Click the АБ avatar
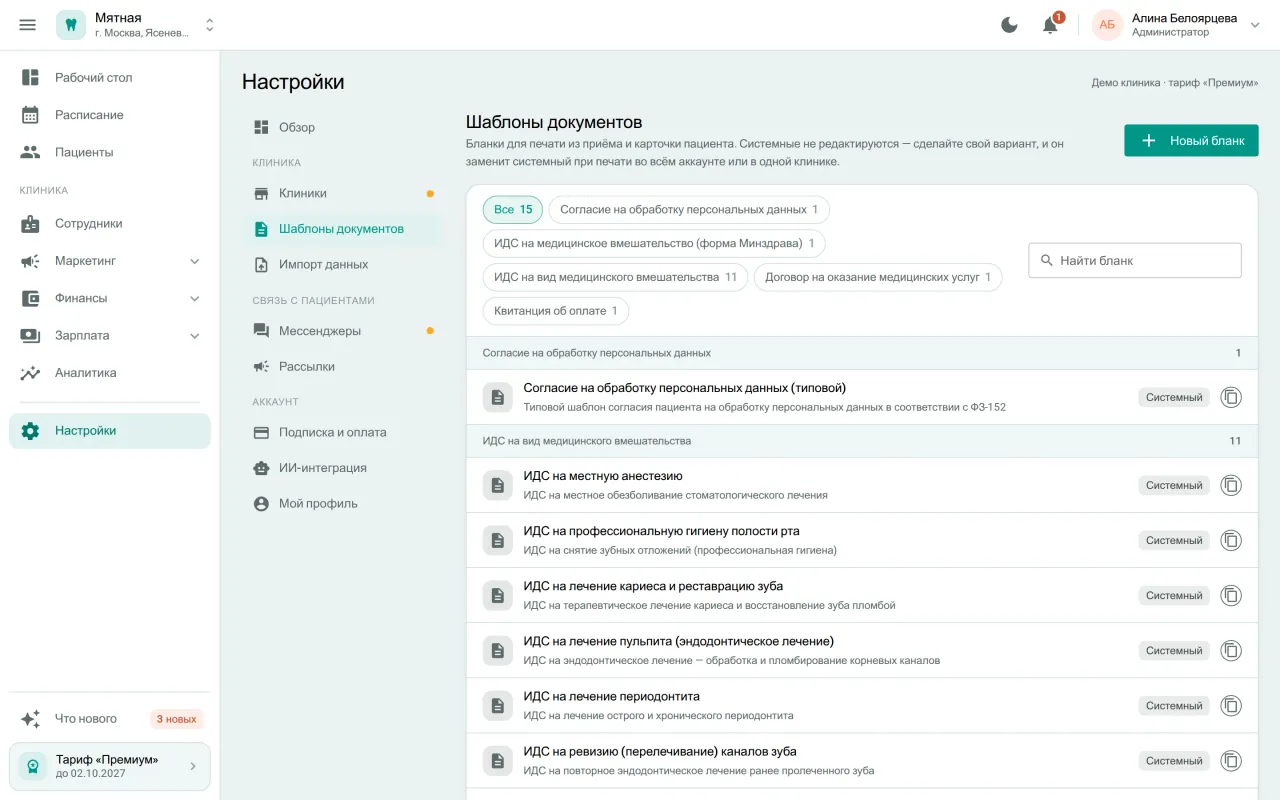 click(1107, 25)
